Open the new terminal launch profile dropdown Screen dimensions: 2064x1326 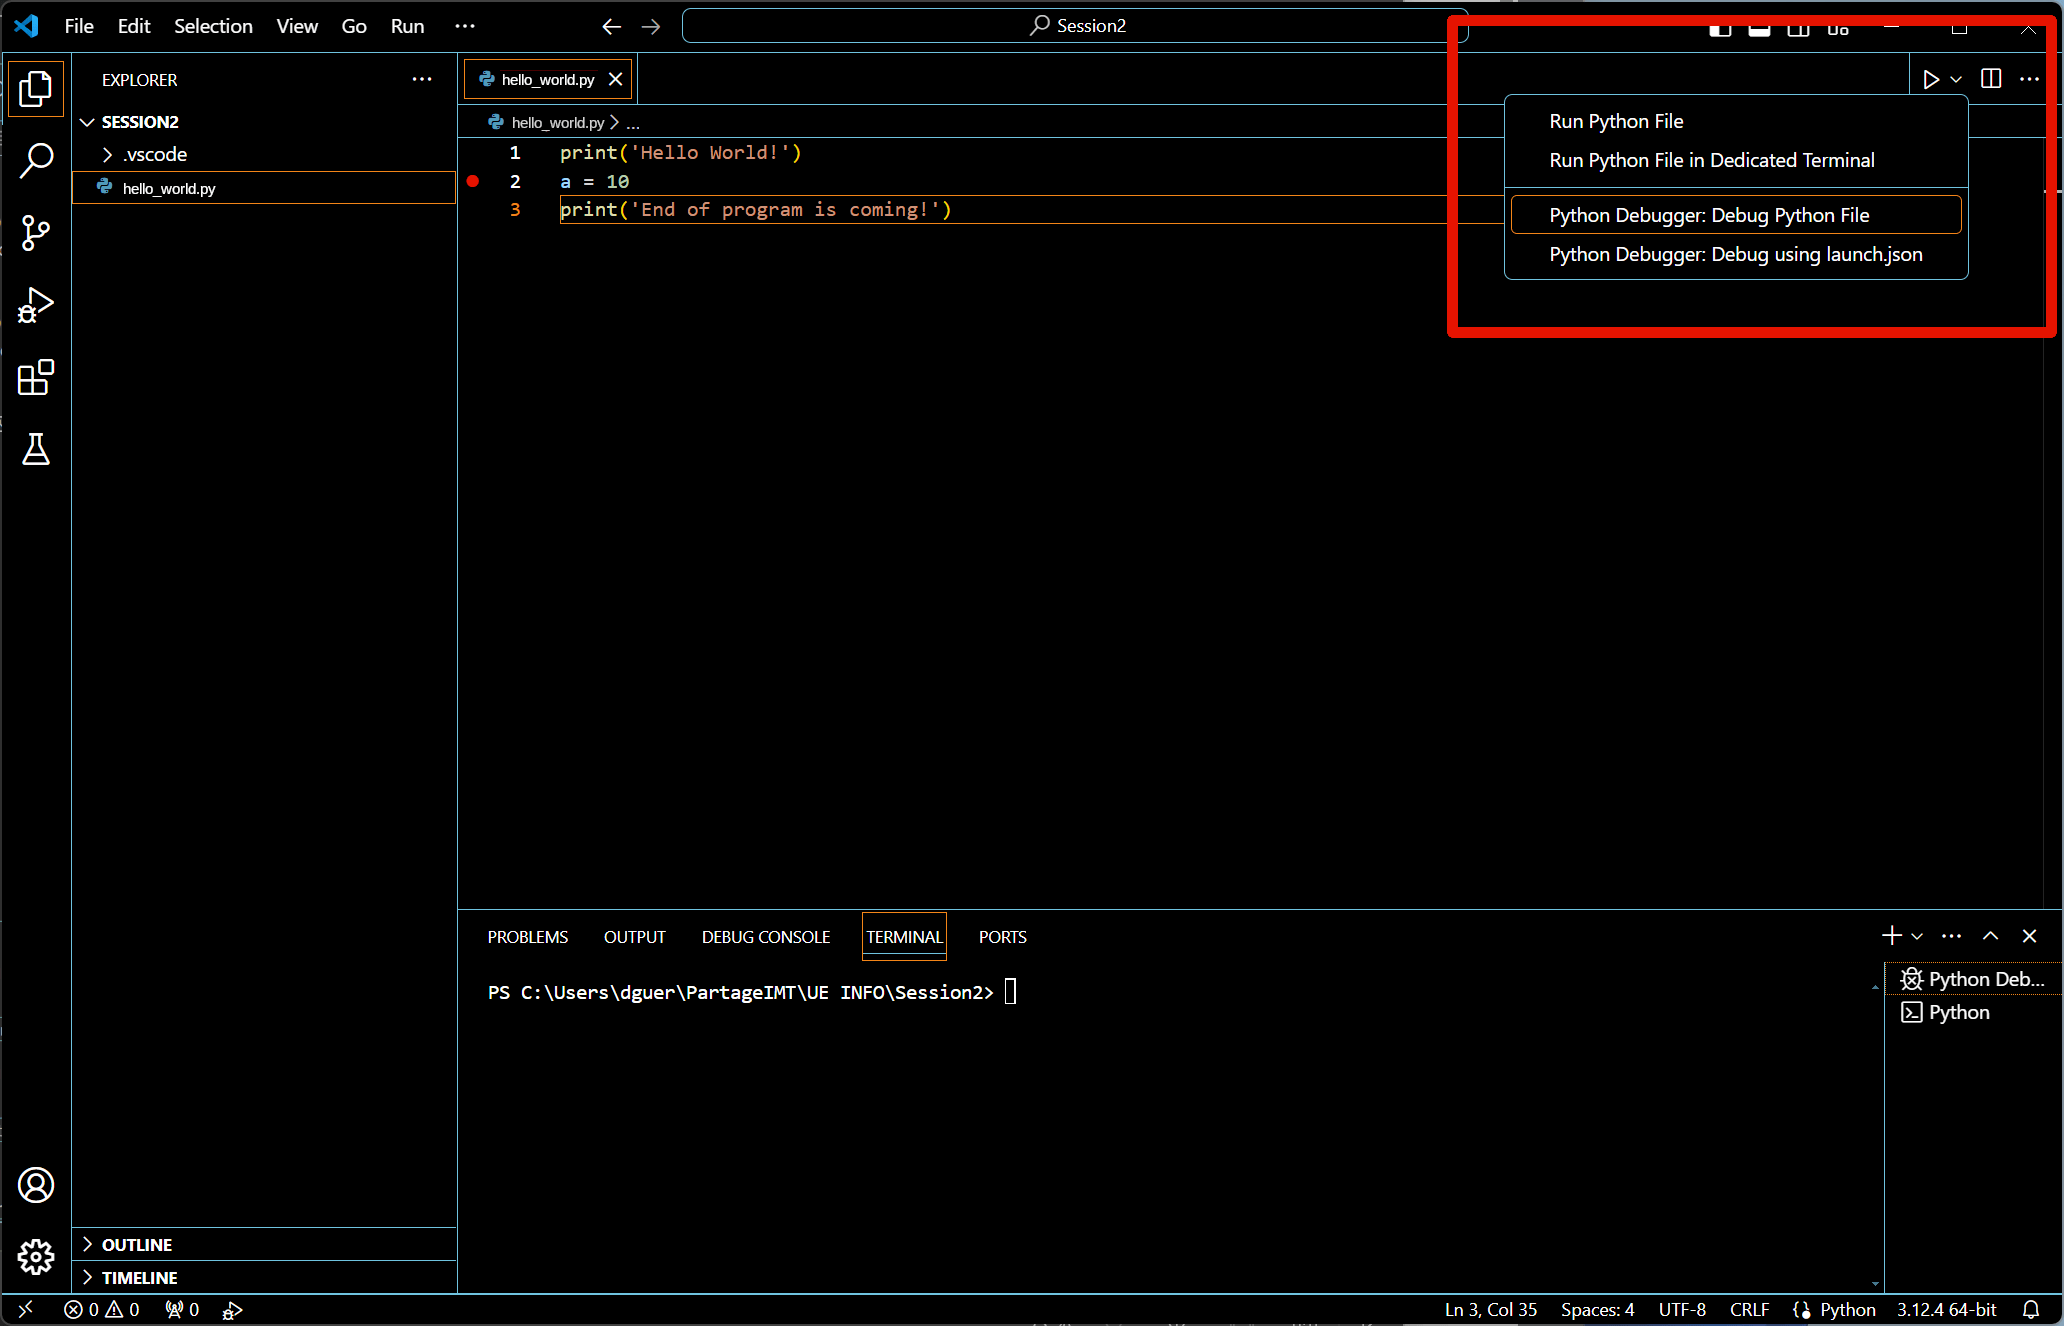pyautogui.click(x=1917, y=936)
